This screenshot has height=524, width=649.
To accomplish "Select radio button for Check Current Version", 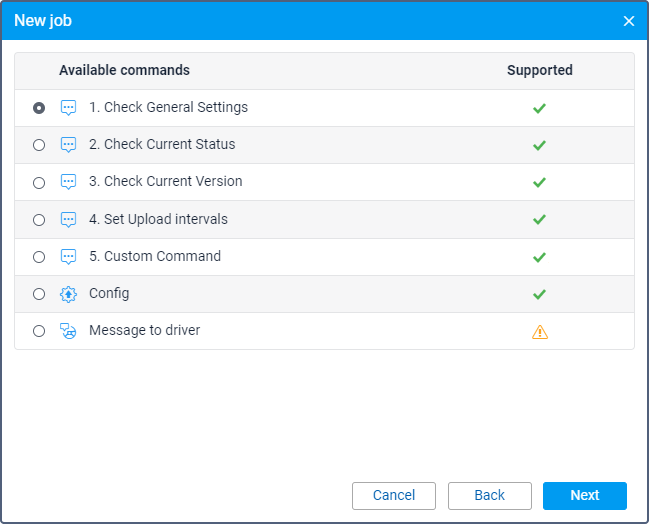I will click(x=39, y=183).
